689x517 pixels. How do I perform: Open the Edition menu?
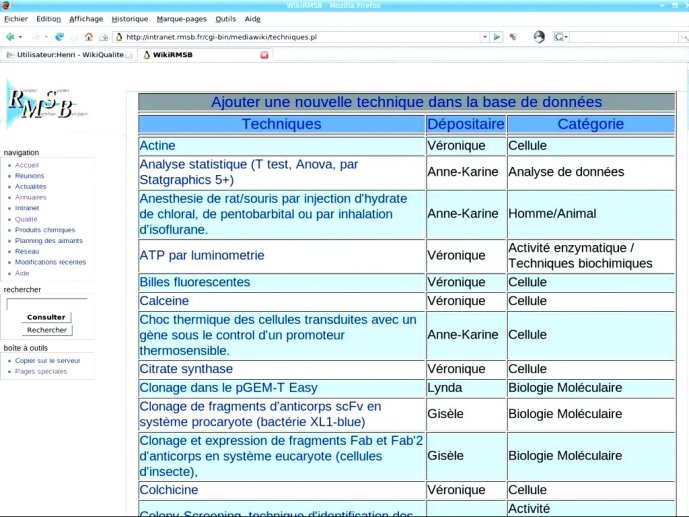pyautogui.click(x=49, y=19)
